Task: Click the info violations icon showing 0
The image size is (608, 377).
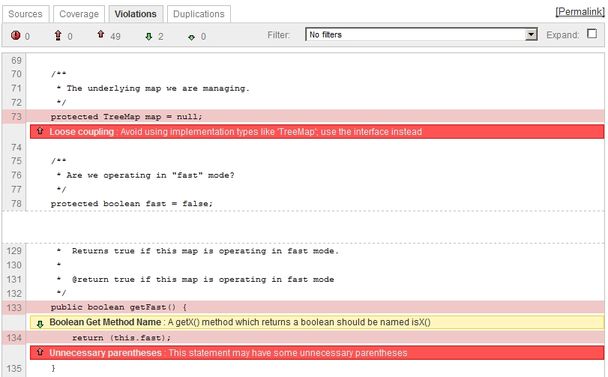Action: [191, 37]
